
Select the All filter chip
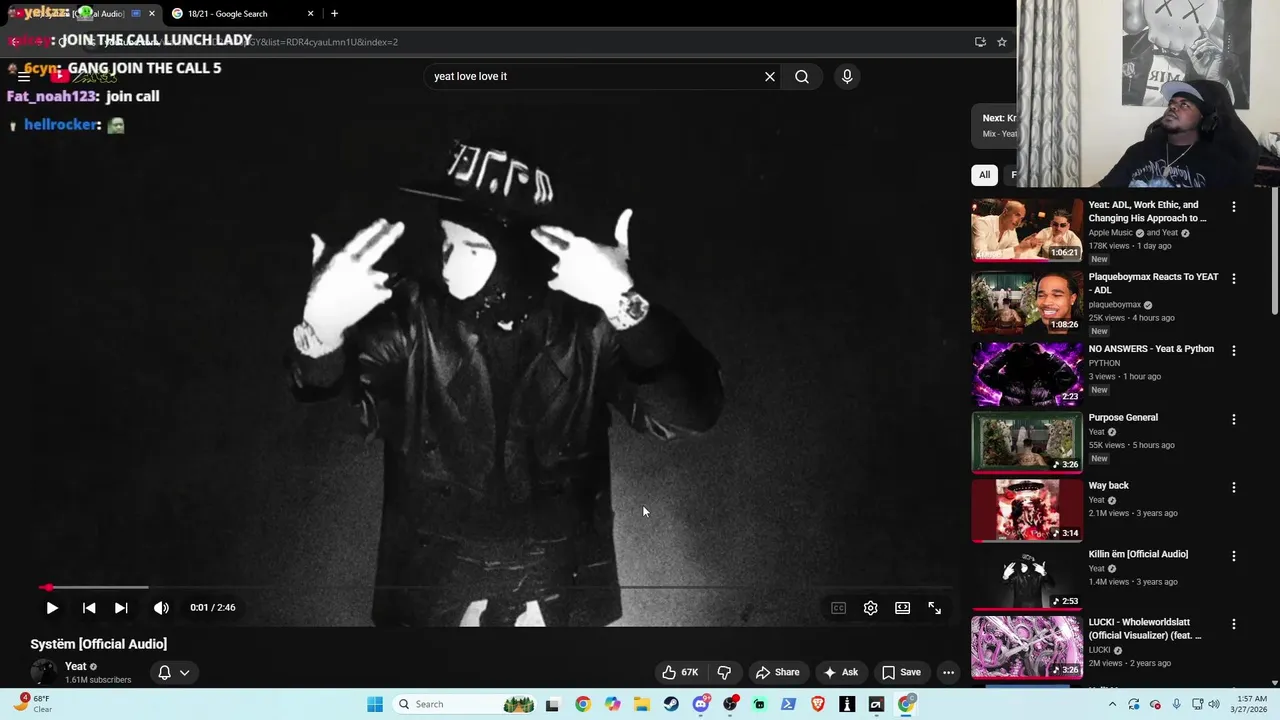(984, 175)
